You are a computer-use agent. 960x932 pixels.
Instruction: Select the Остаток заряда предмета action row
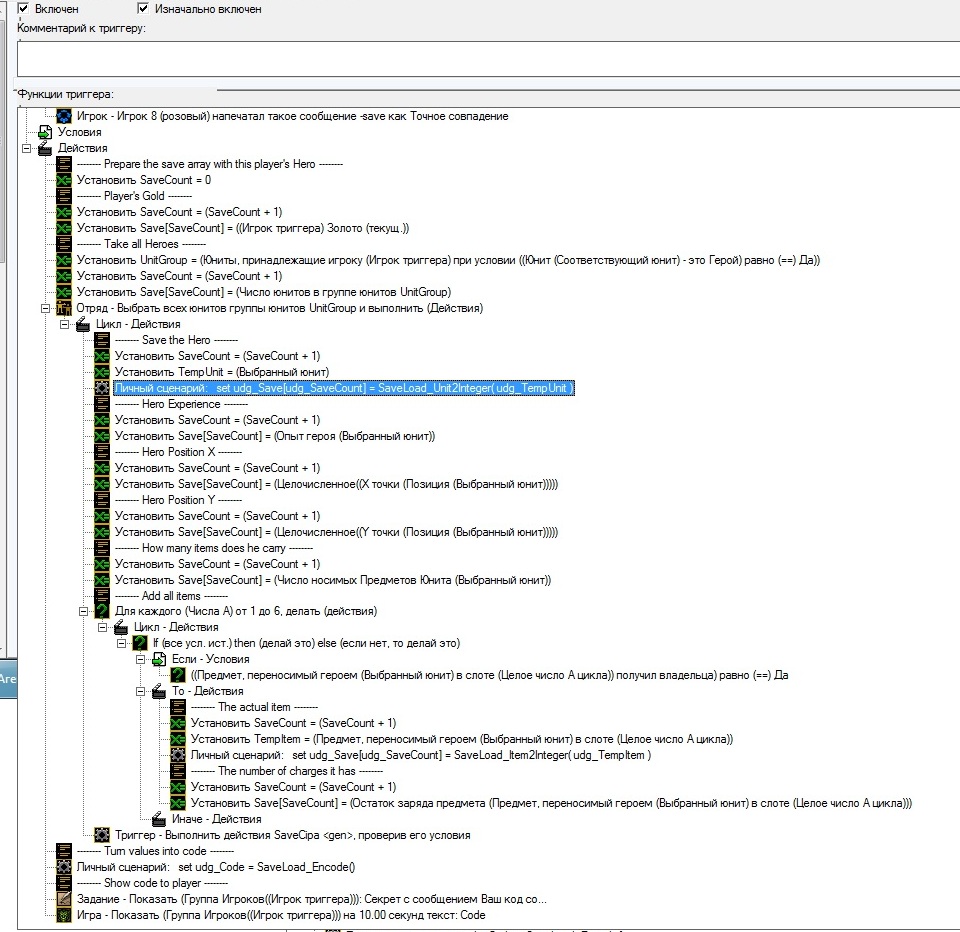(x=551, y=803)
